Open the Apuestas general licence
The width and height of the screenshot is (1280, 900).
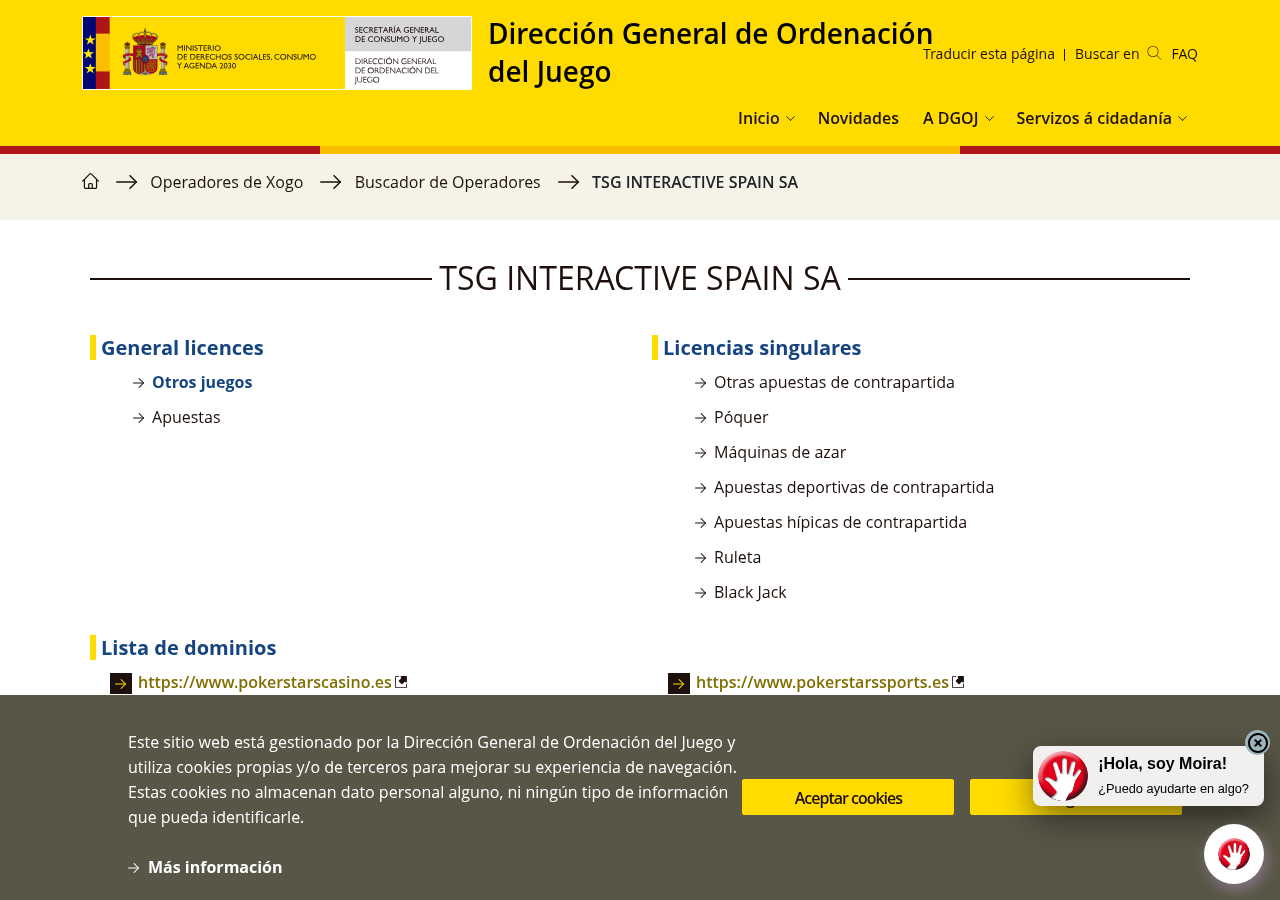(x=186, y=417)
